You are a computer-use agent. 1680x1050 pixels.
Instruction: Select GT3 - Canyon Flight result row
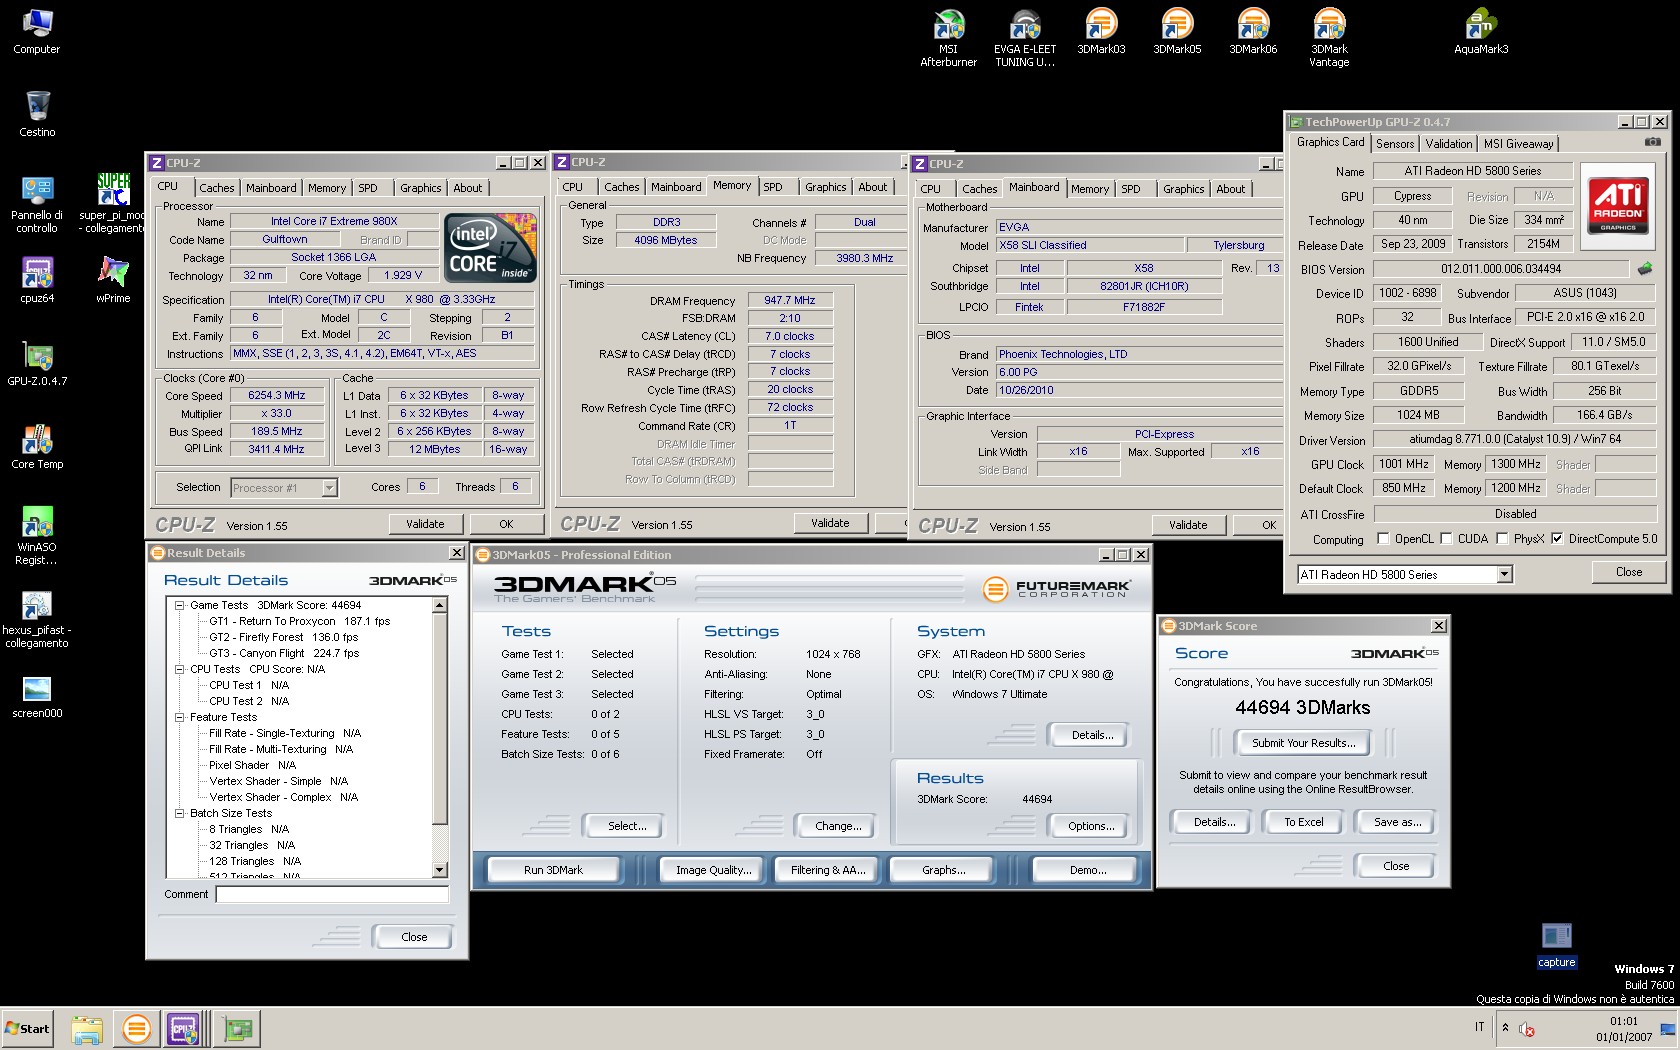(283, 653)
